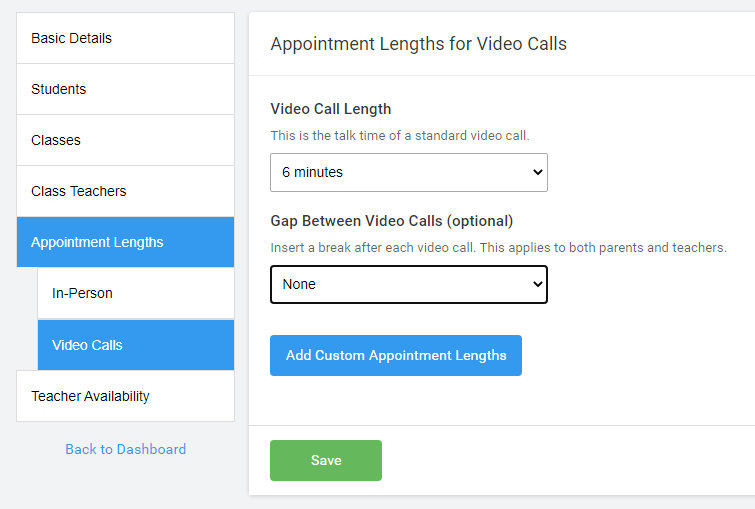Click Add Custom Appointment Lengths button
Image resolution: width=755 pixels, height=509 pixels.
(396, 355)
